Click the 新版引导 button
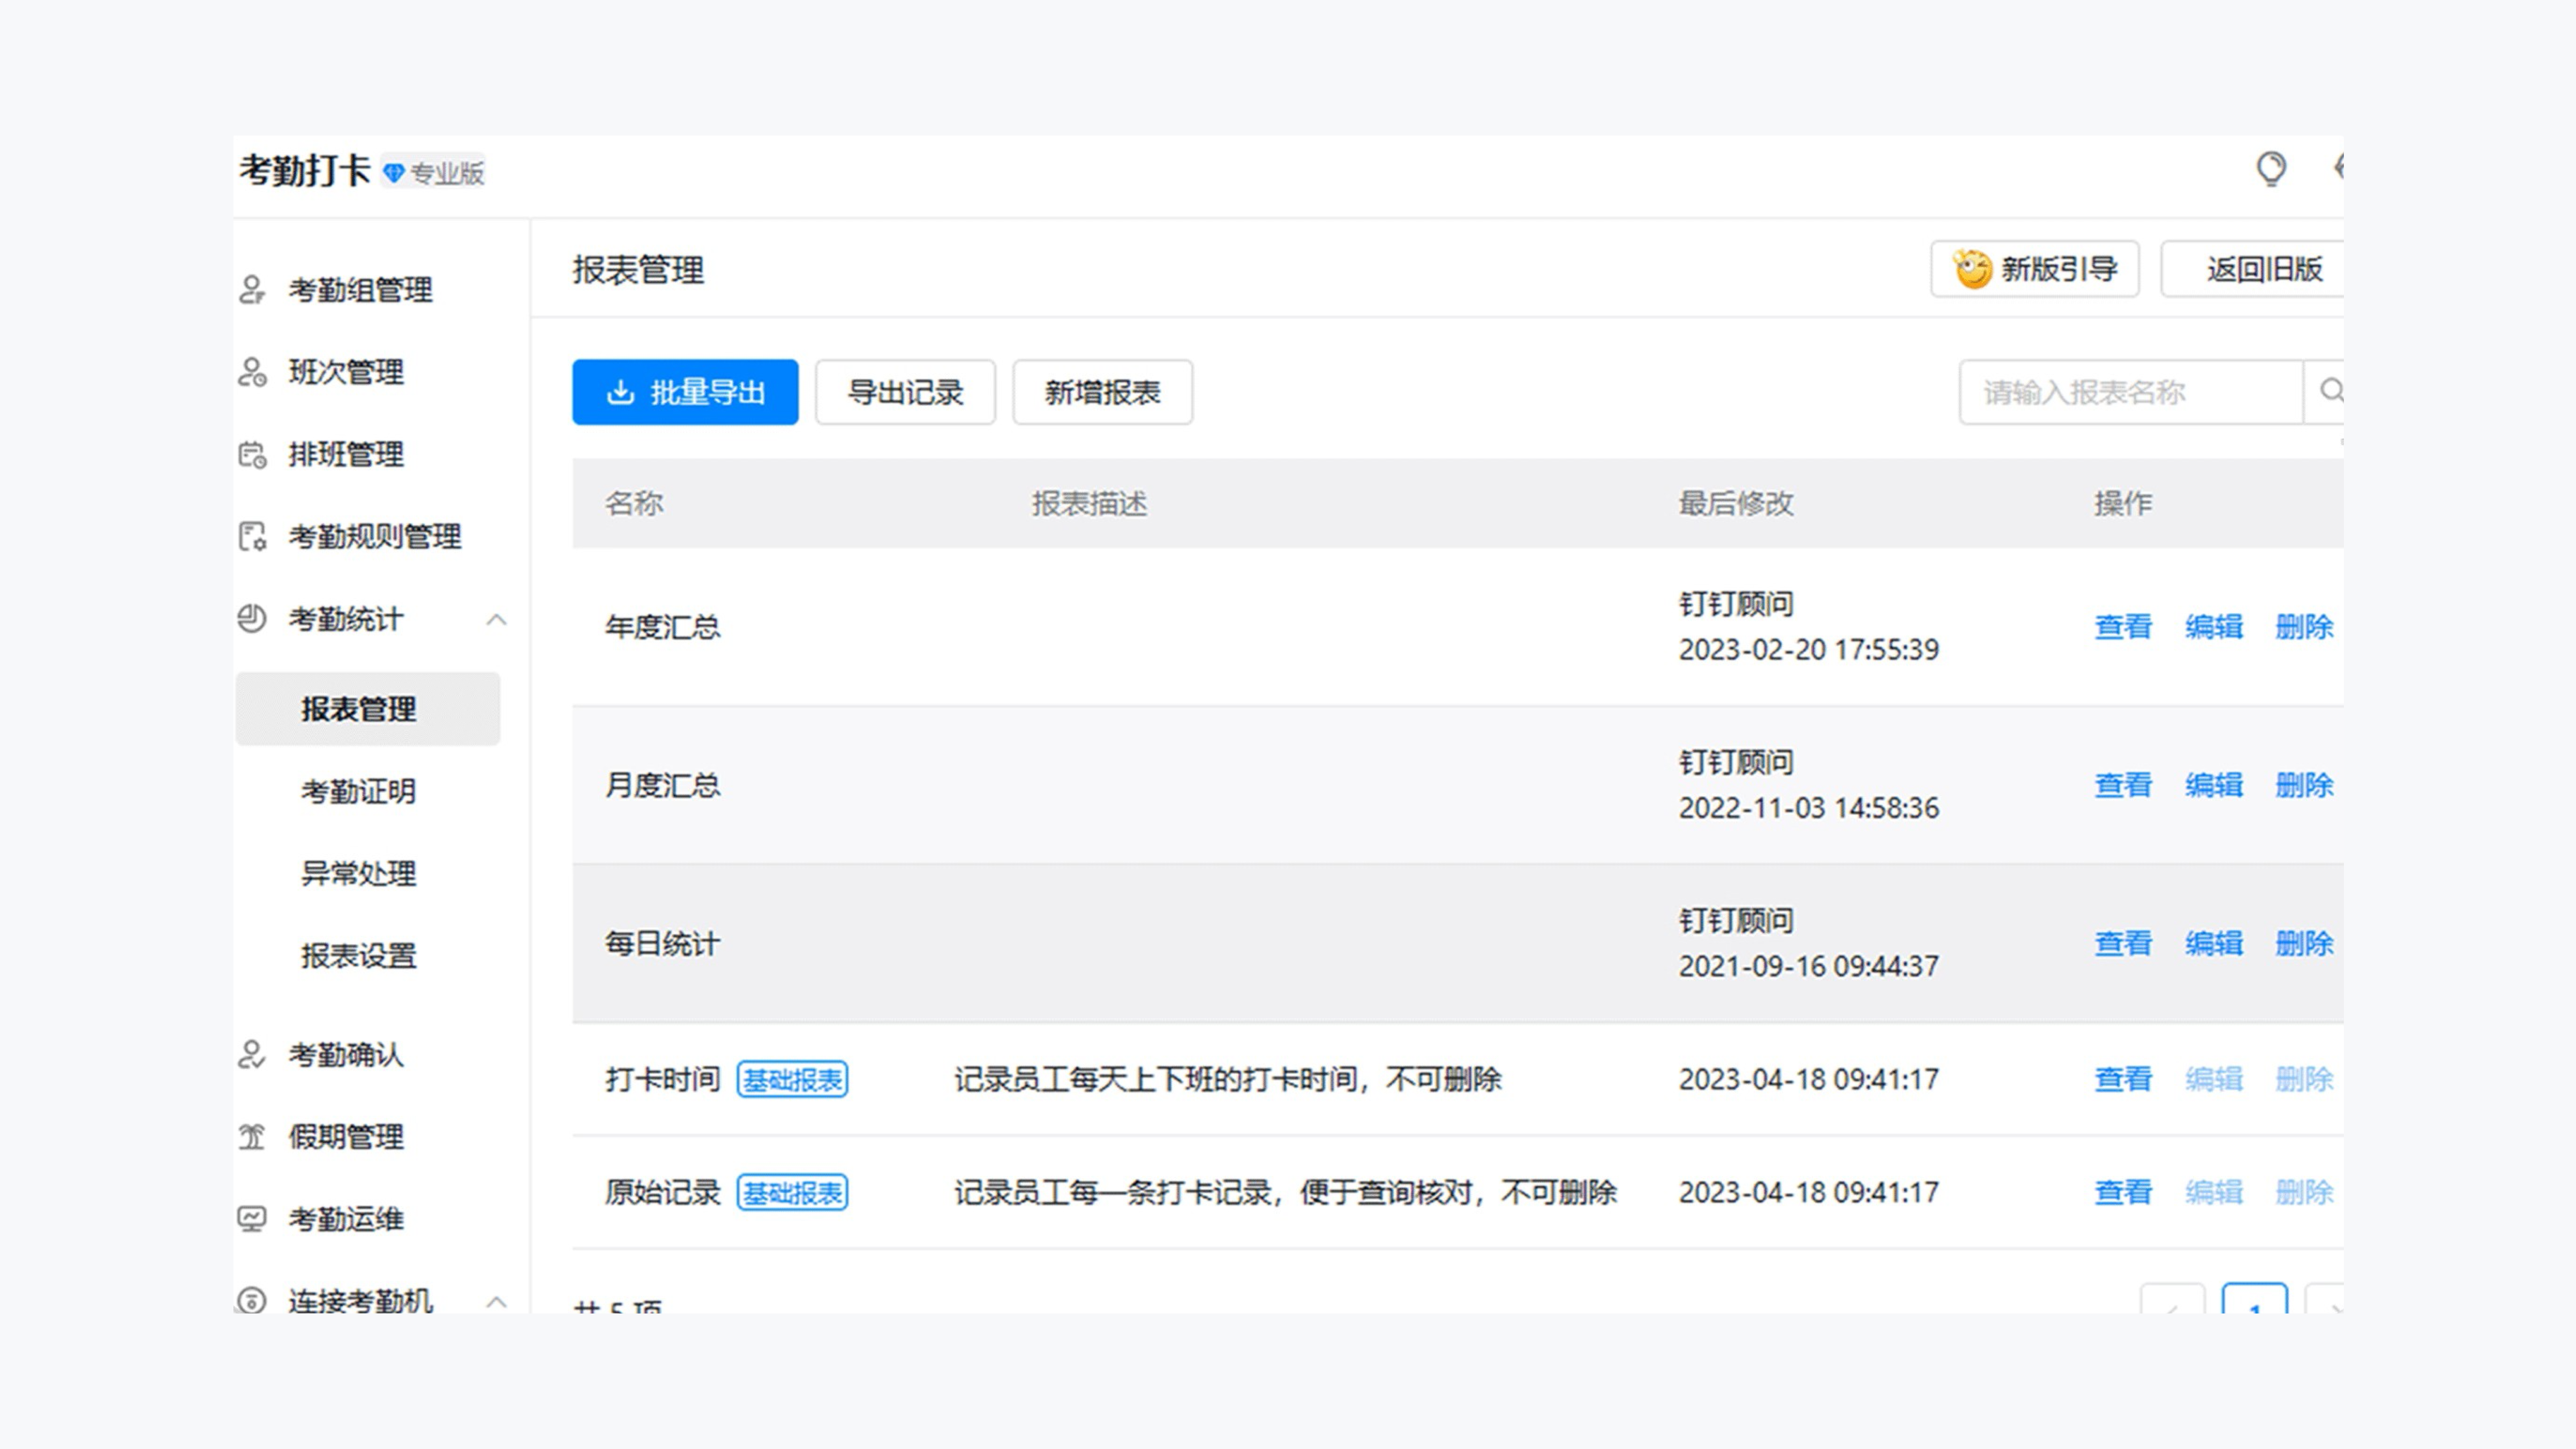 2034,269
